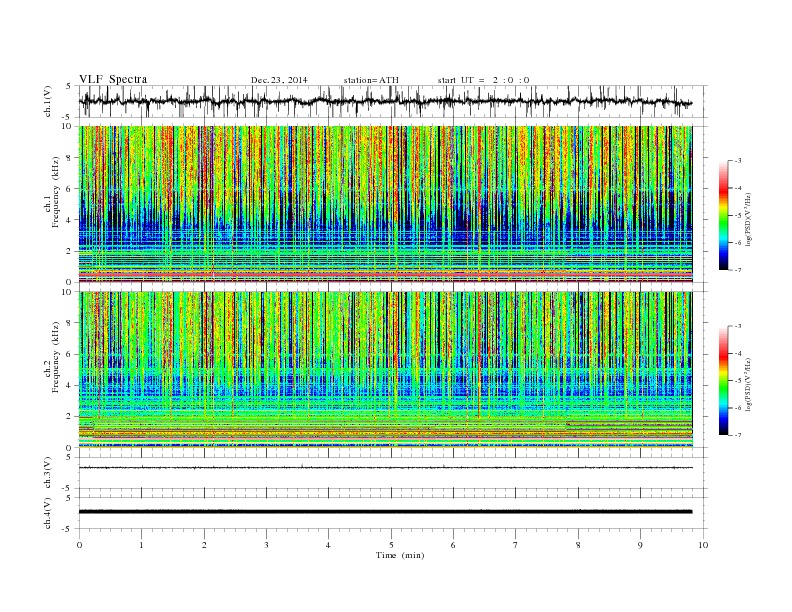Click the ch.1 spectrogram panel

pyautogui.click(x=385, y=204)
